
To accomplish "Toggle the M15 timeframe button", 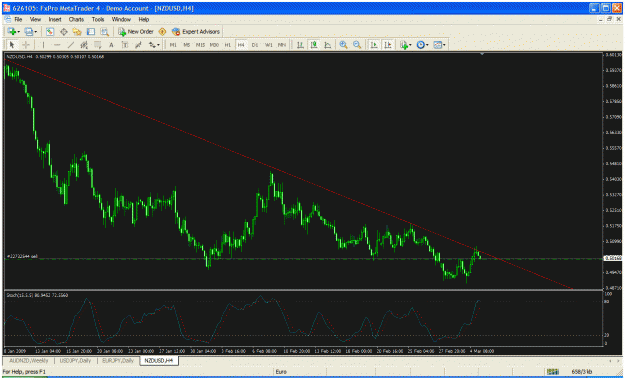I will point(200,45).
